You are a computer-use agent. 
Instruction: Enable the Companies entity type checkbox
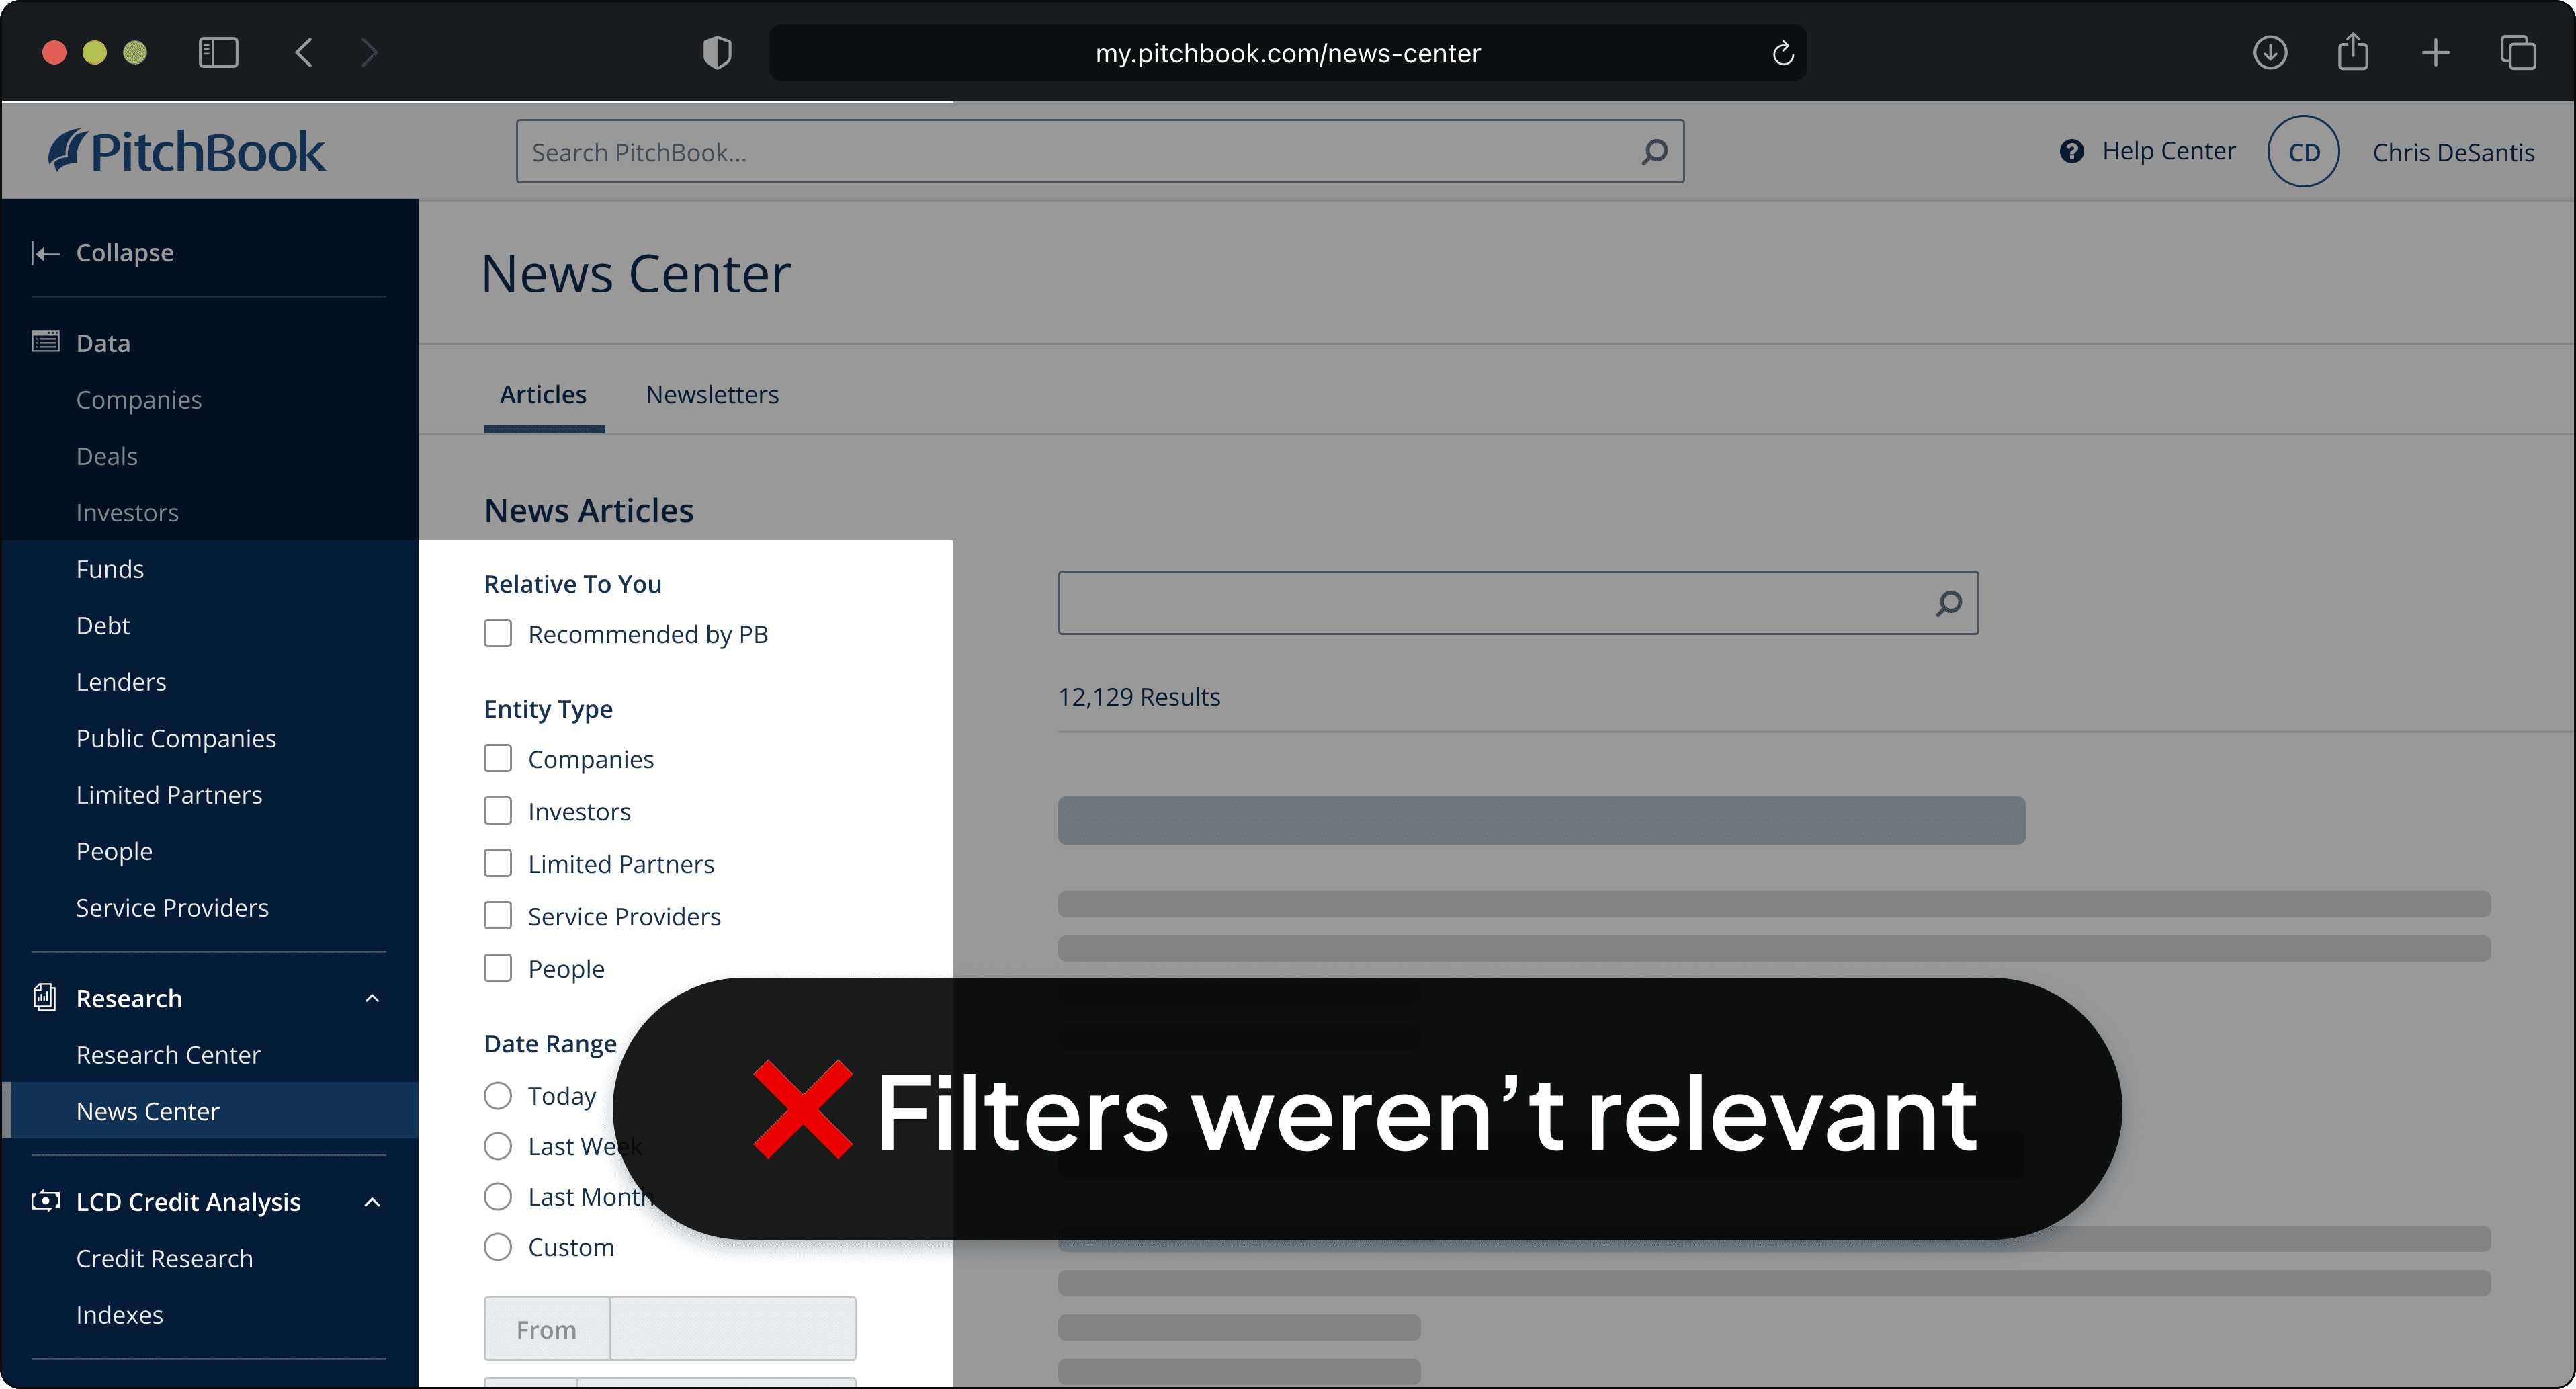(x=498, y=759)
